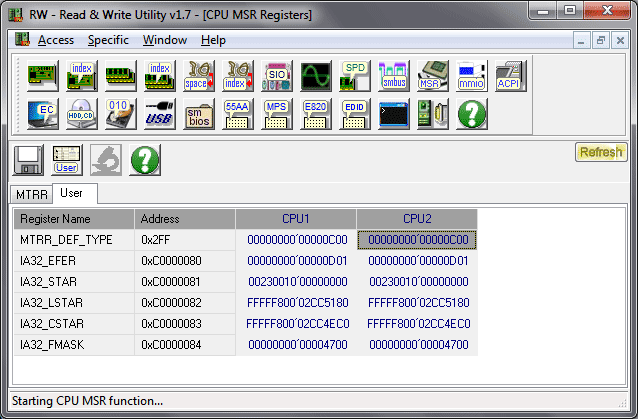Image resolution: width=638 pixels, height=419 pixels.
Task: Switch to the MTRR tab
Action: click(32, 194)
